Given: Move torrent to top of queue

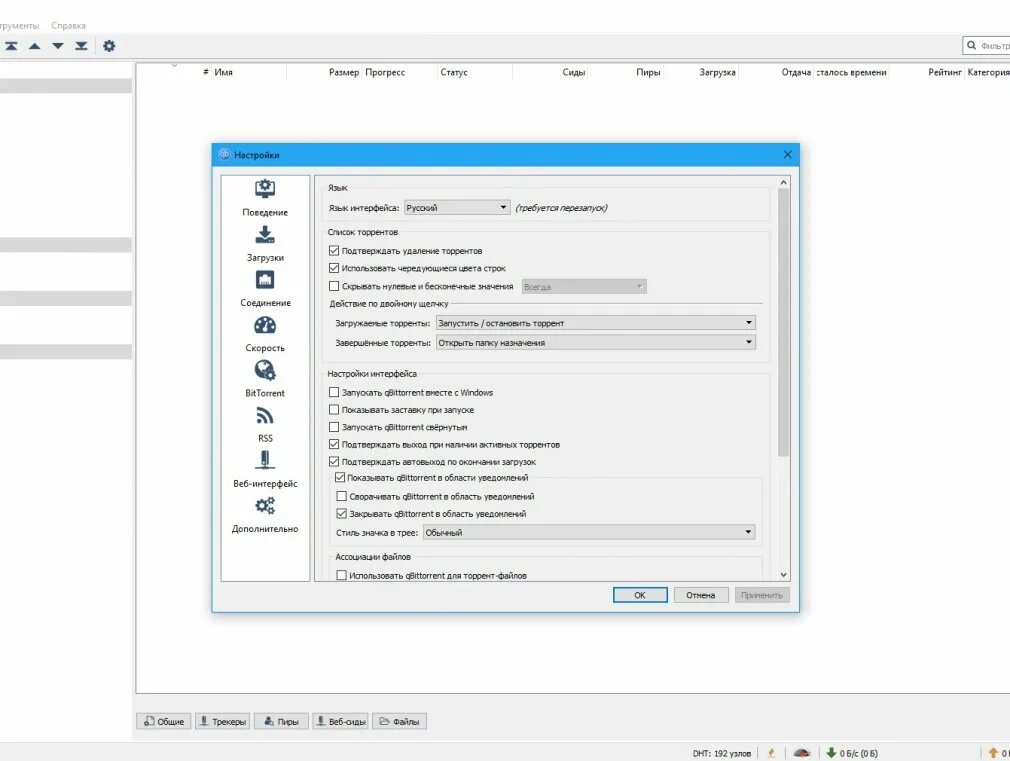Looking at the screenshot, I should 12,46.
